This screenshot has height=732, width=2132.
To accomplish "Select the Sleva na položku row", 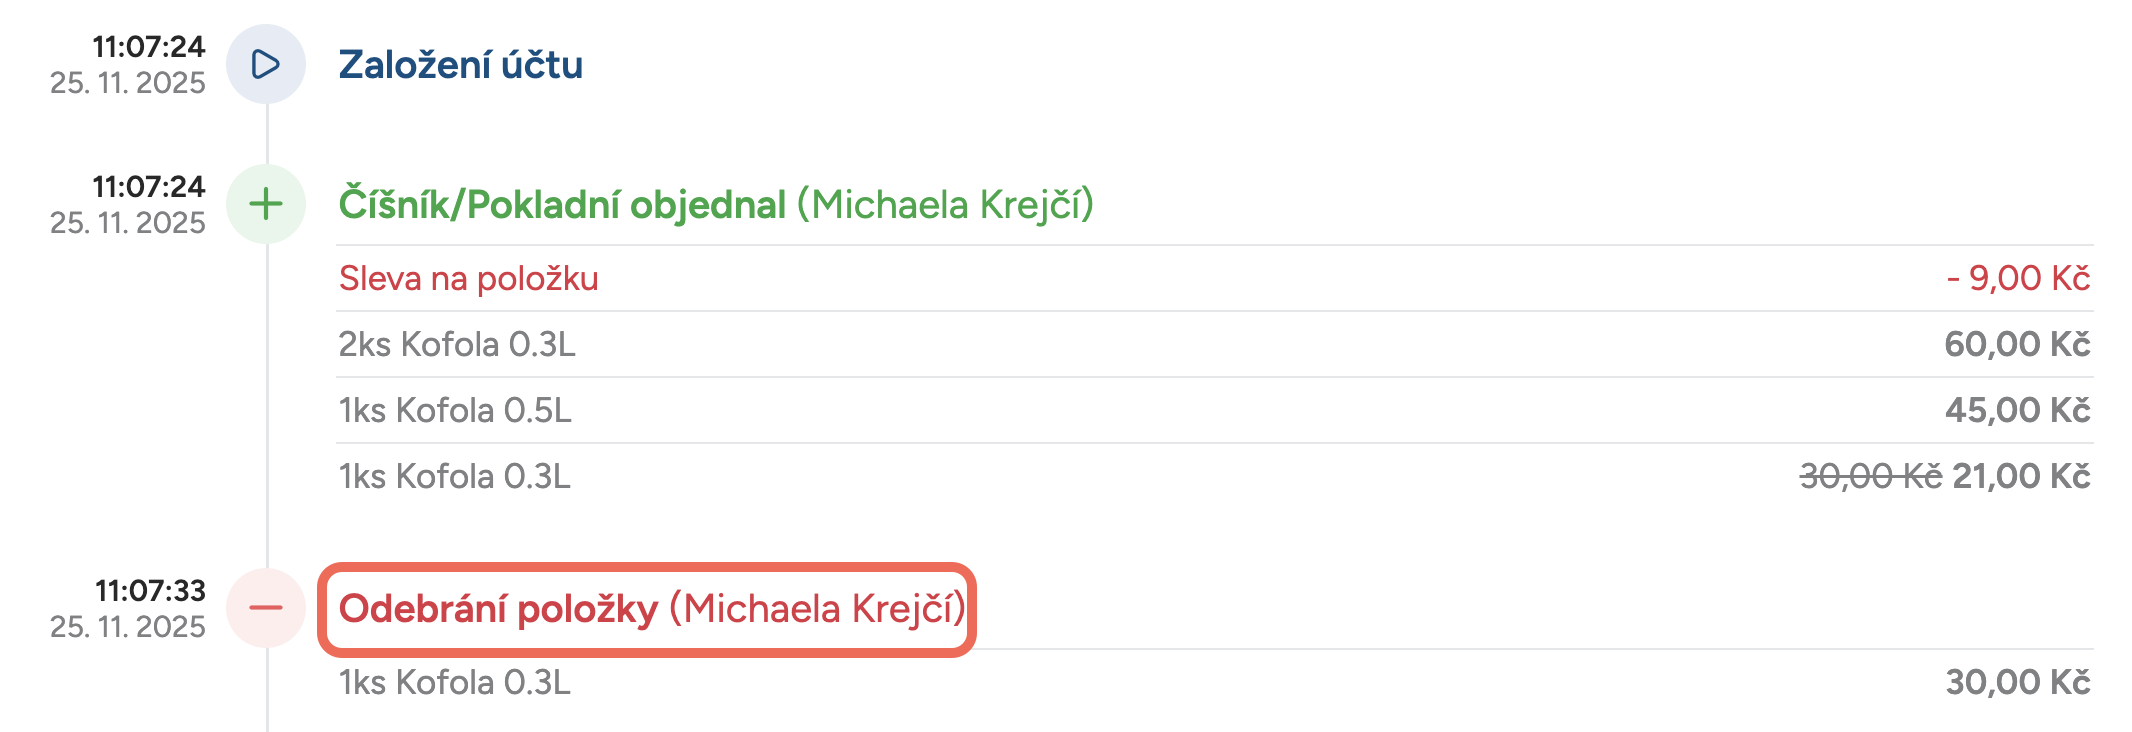I will coord(468,278).
